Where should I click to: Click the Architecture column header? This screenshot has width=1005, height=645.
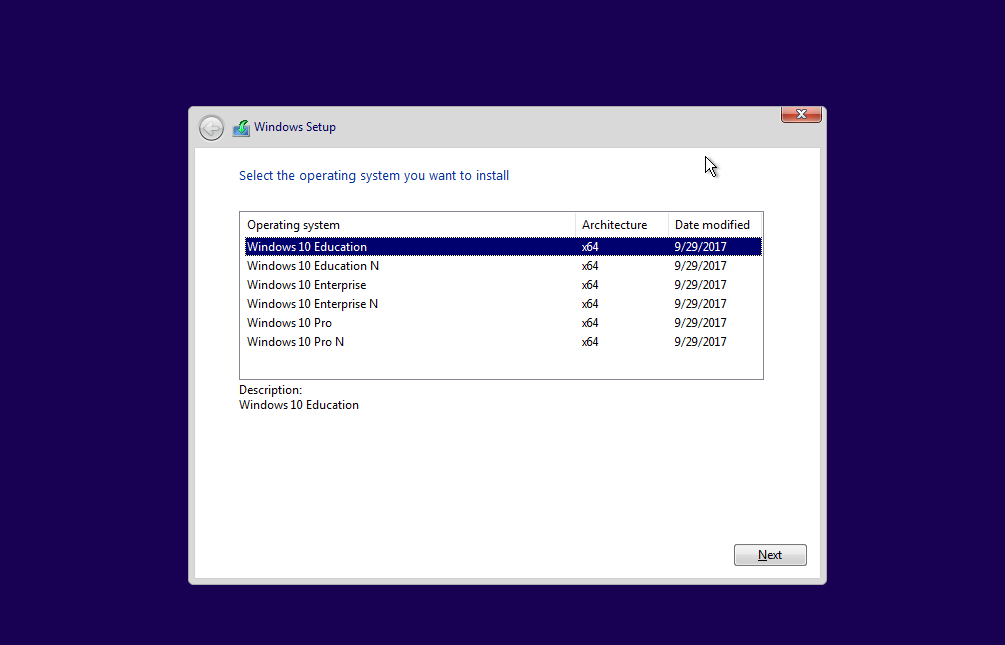click(x=622, y=225)
